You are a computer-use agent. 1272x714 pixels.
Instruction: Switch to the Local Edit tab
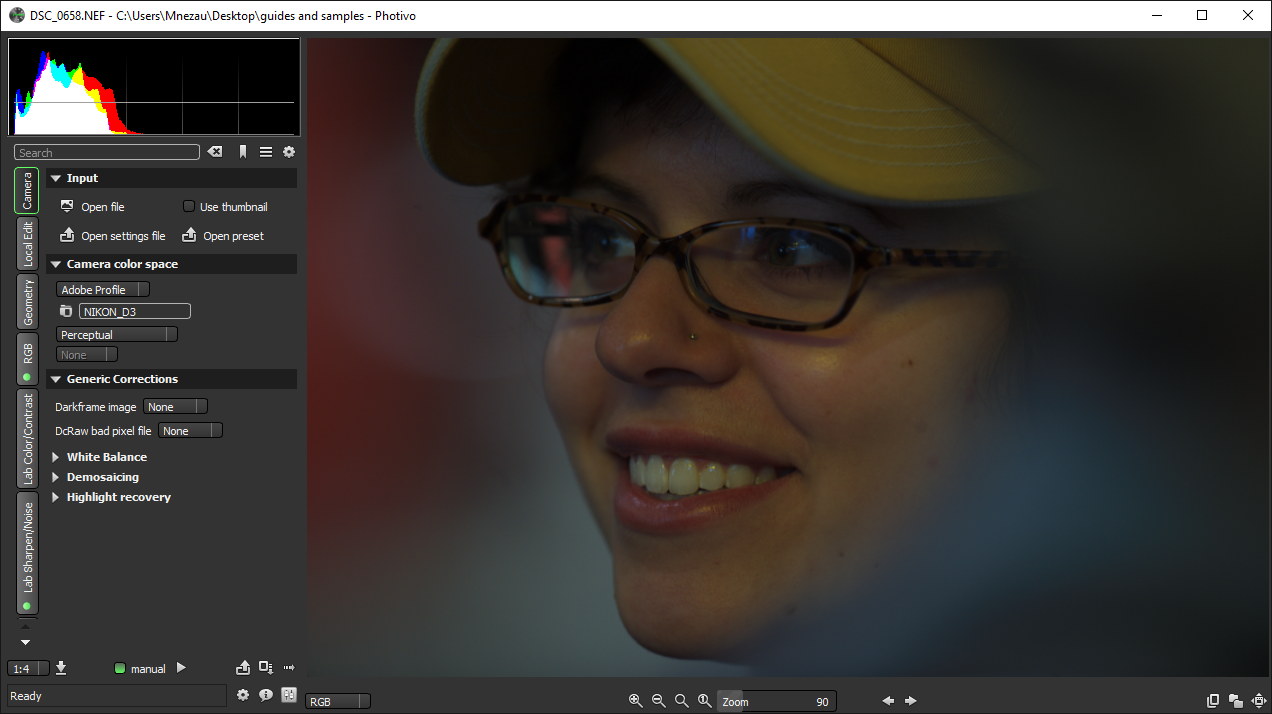pos(27,243)
